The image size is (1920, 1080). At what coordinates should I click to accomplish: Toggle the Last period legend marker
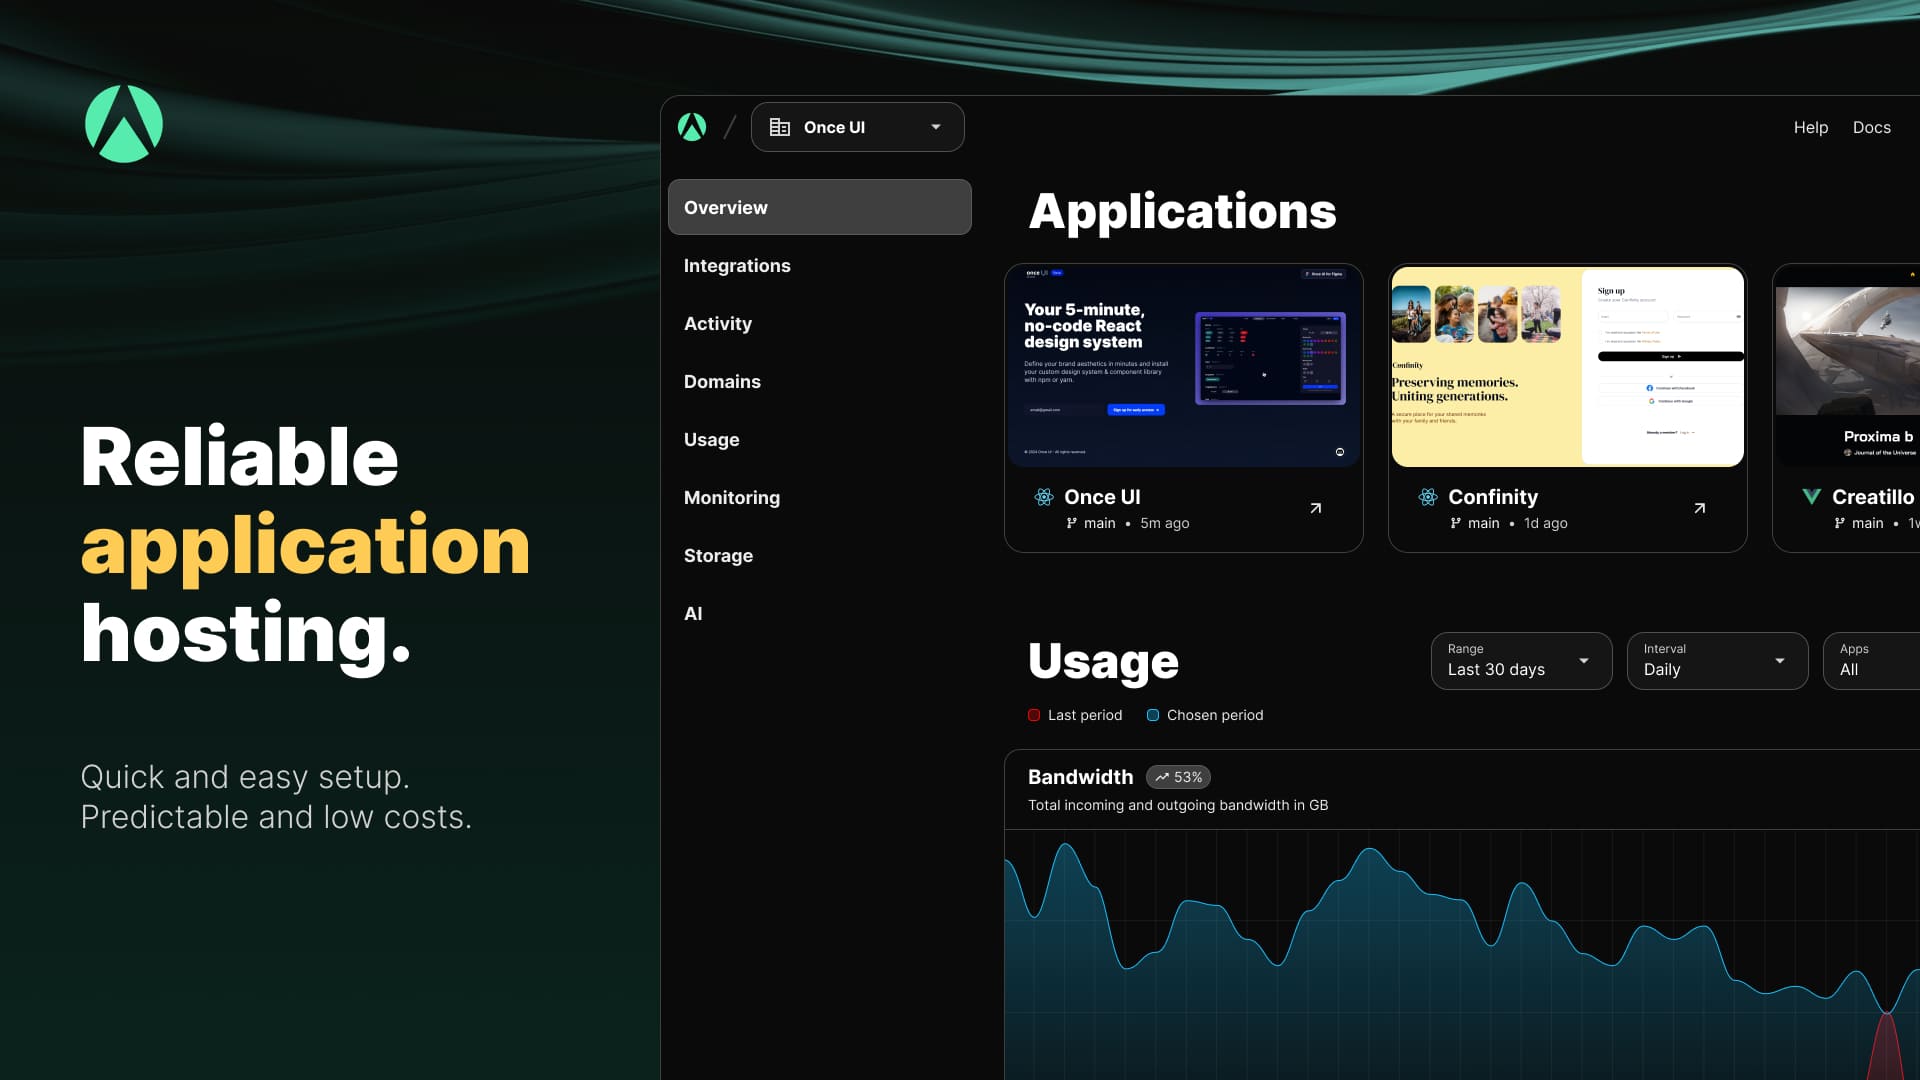1034,715
